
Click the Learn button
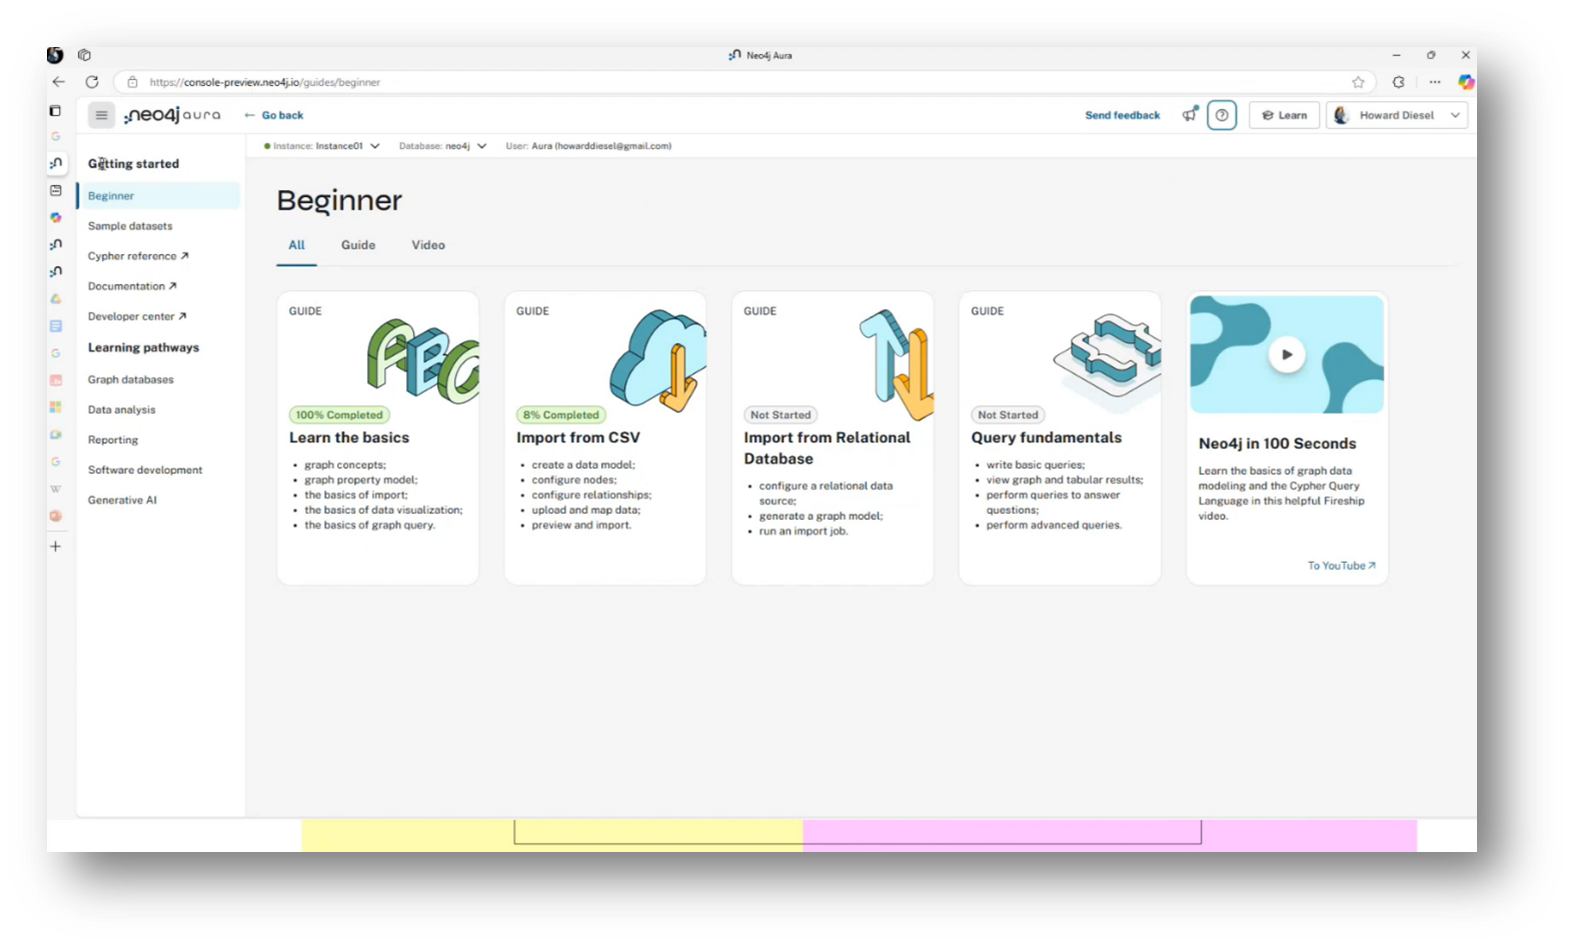(x=1284, y=115)
